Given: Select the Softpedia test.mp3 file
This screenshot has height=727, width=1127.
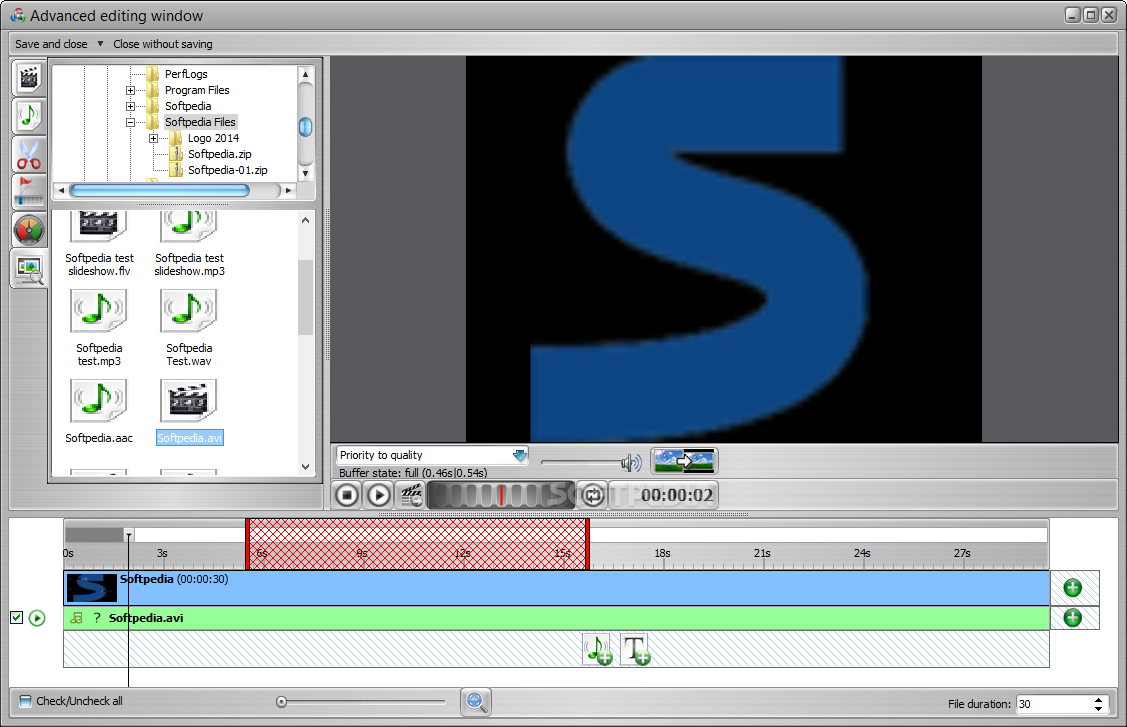Looking at the screenshot, I should pos(98,328).
